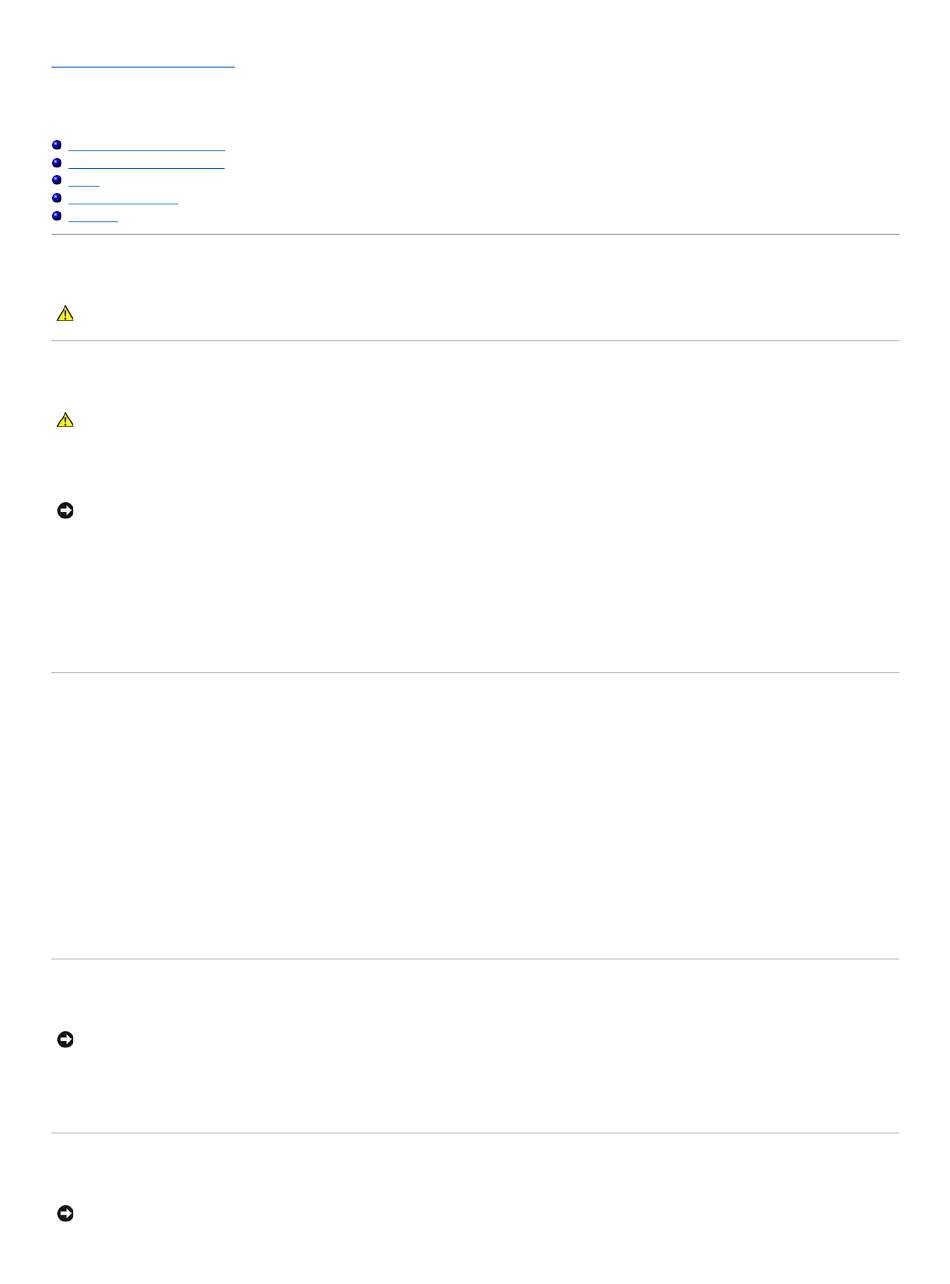The height and width of the screenshot is (1284, 950).
Task: Click the divider above the second notice icon
Action: [x=475, y=959]
